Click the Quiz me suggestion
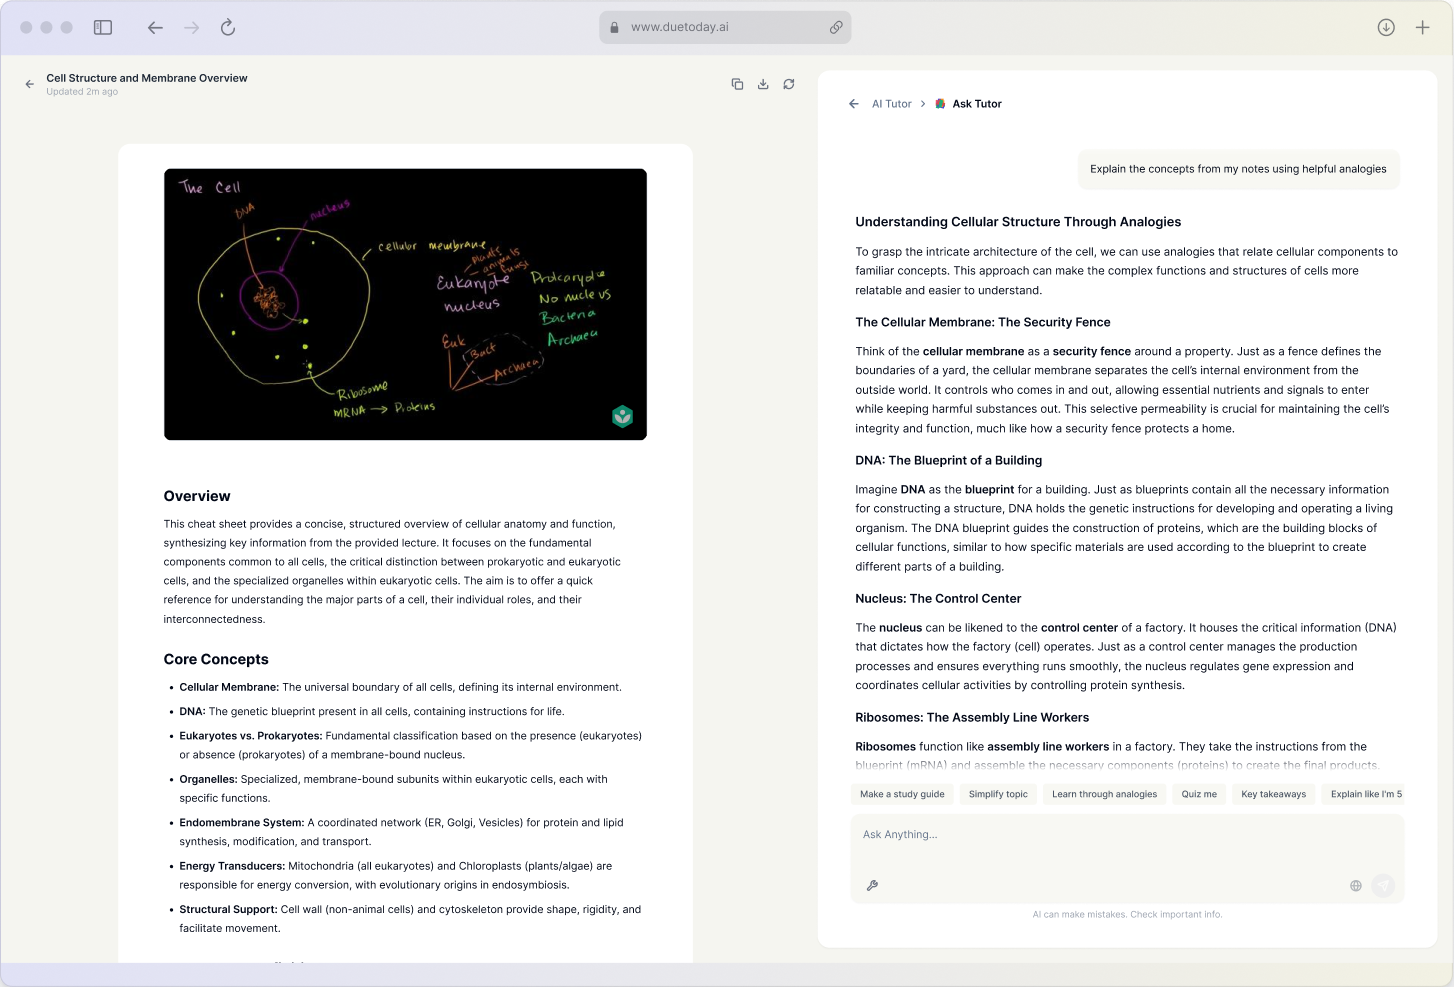The image size is (1454, 987). click(x=1198, y=793)
